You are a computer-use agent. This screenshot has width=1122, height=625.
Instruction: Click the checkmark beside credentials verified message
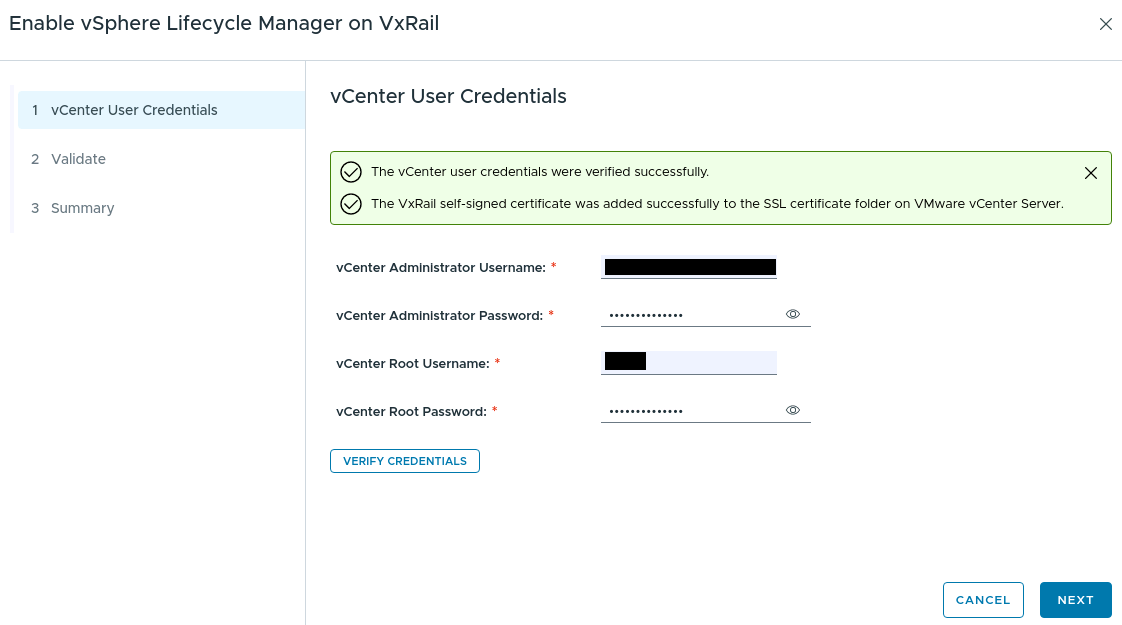pyautogui.click(x=351, y=172)
